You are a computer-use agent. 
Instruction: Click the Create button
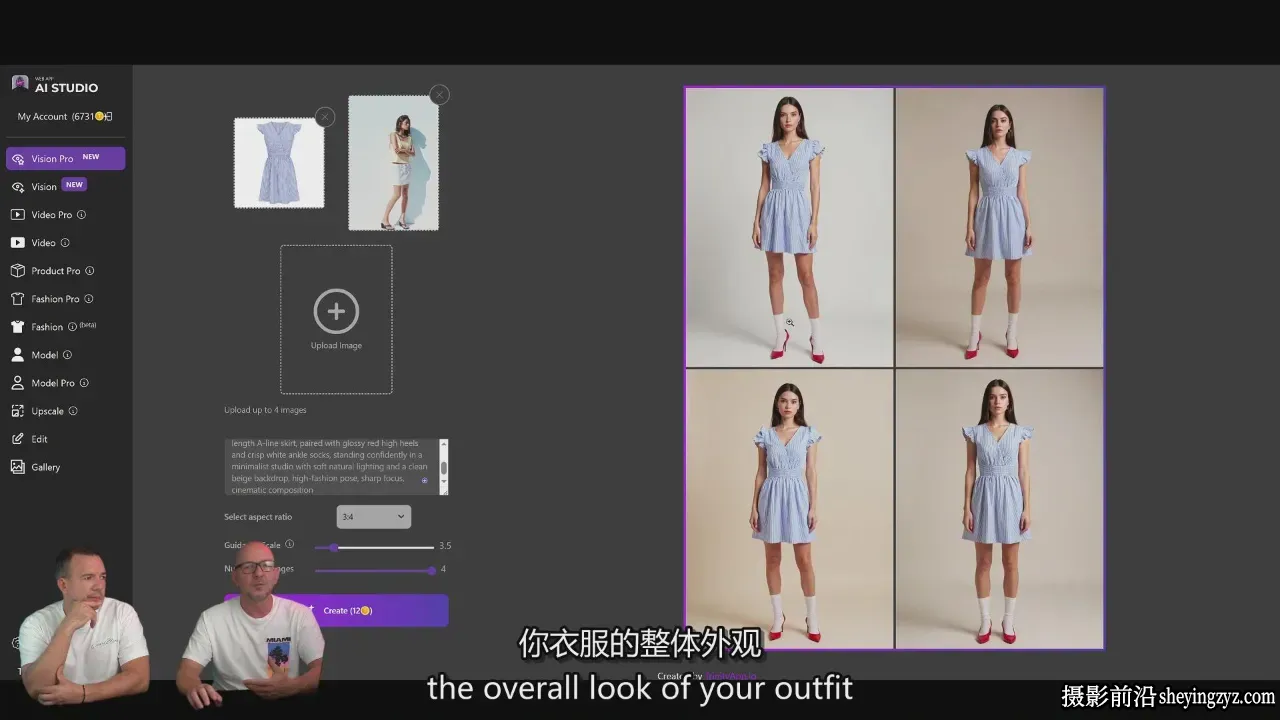336,610
